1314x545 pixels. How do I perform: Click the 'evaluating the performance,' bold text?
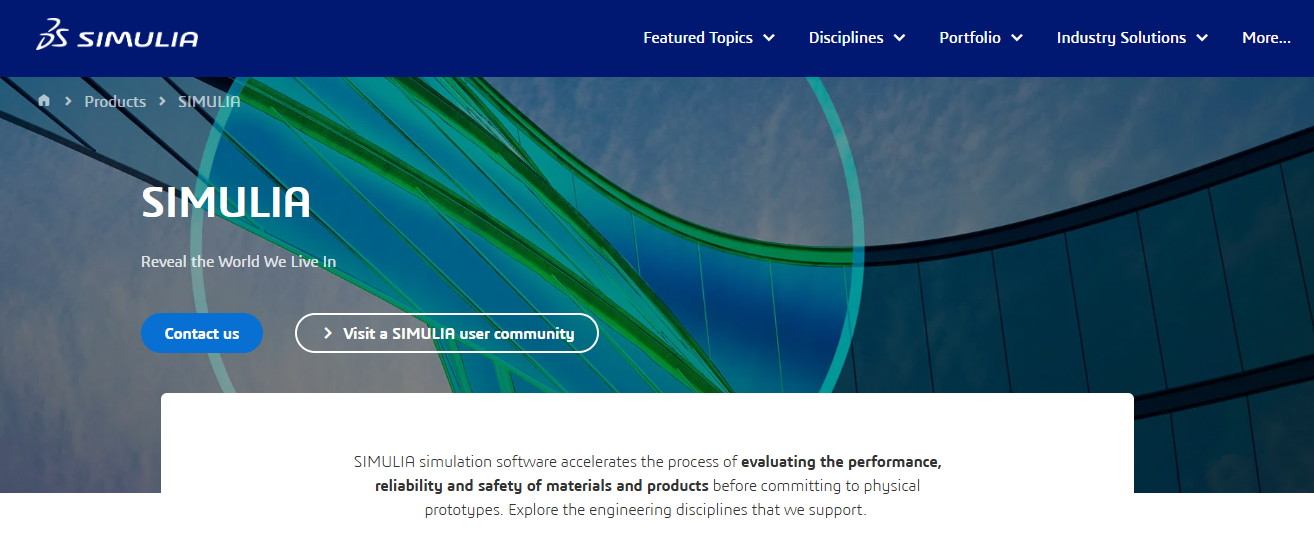tap(841, 462)
